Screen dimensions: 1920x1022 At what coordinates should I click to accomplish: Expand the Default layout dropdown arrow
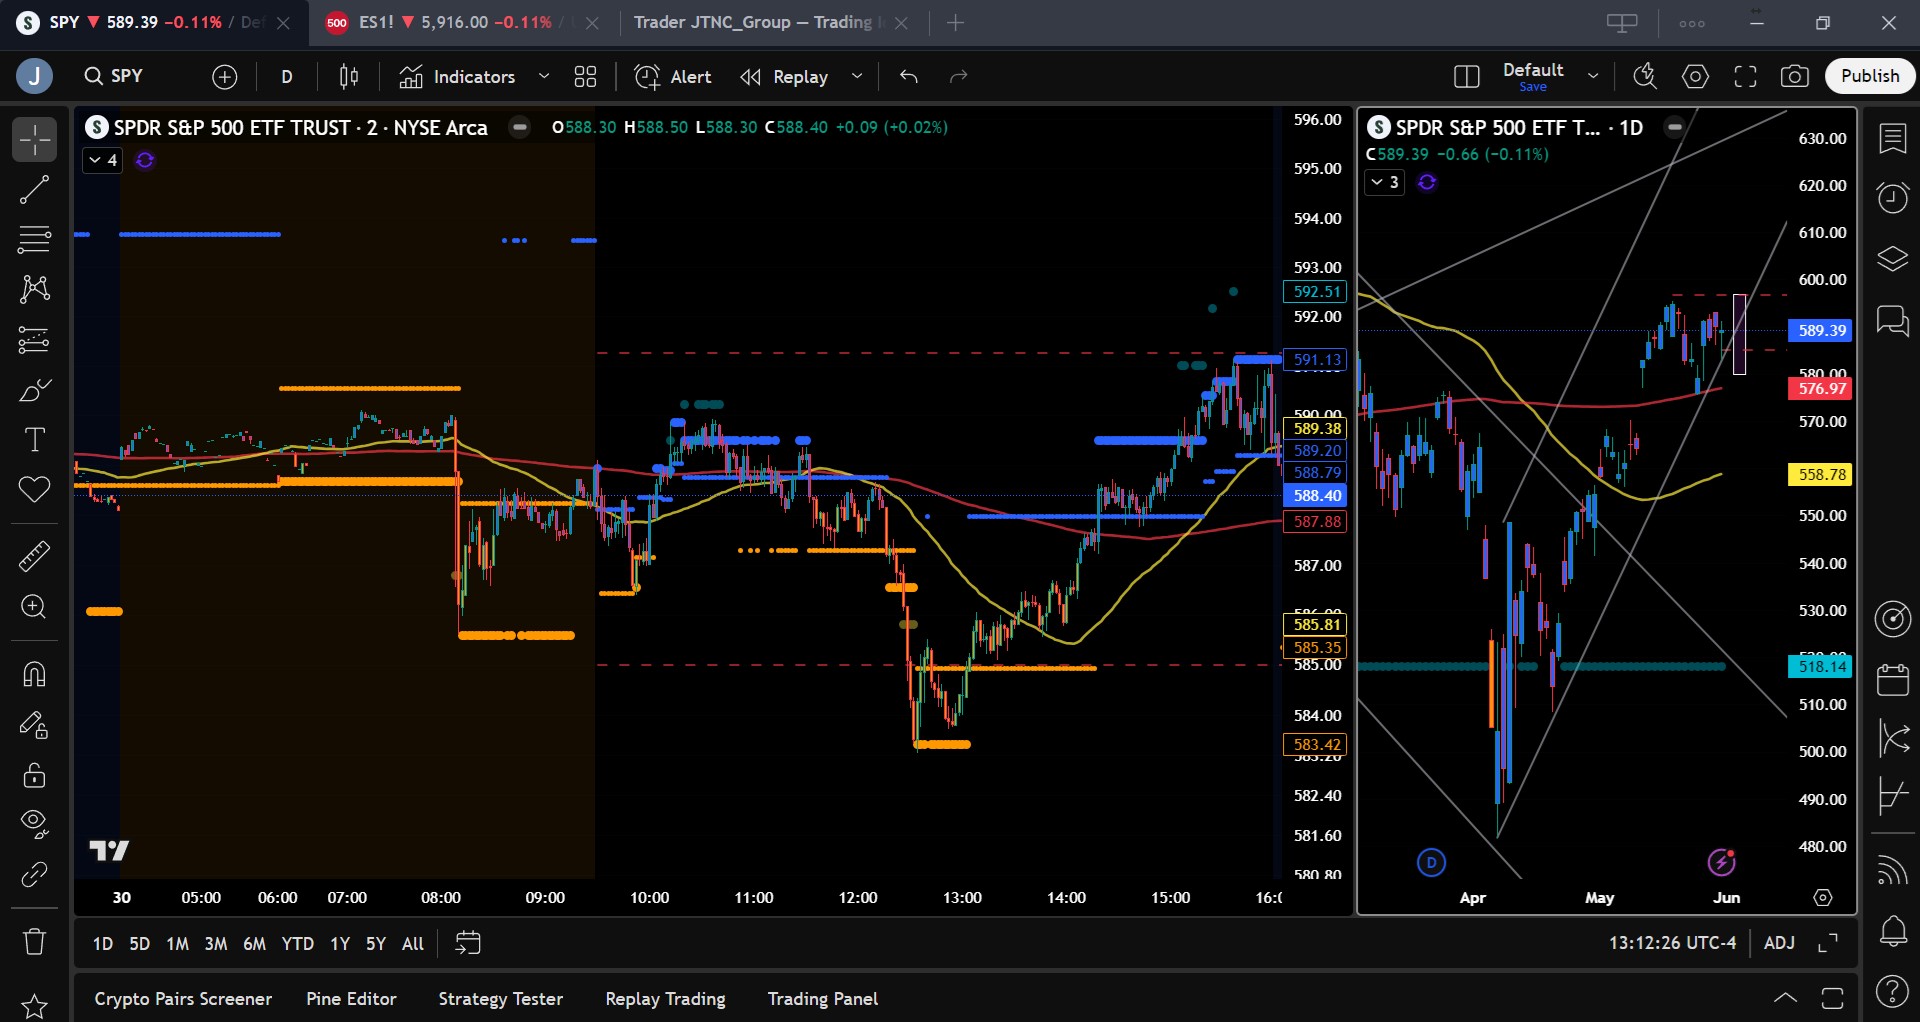[1593, 76]
